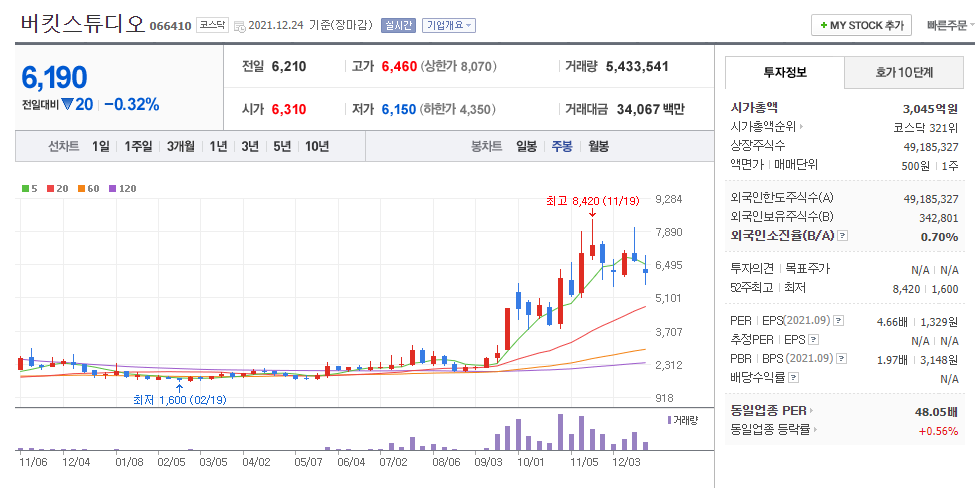Screen dimensions: 980x488
Task: Select the 10년 line chart period
Action: click(x=317, y=147)
